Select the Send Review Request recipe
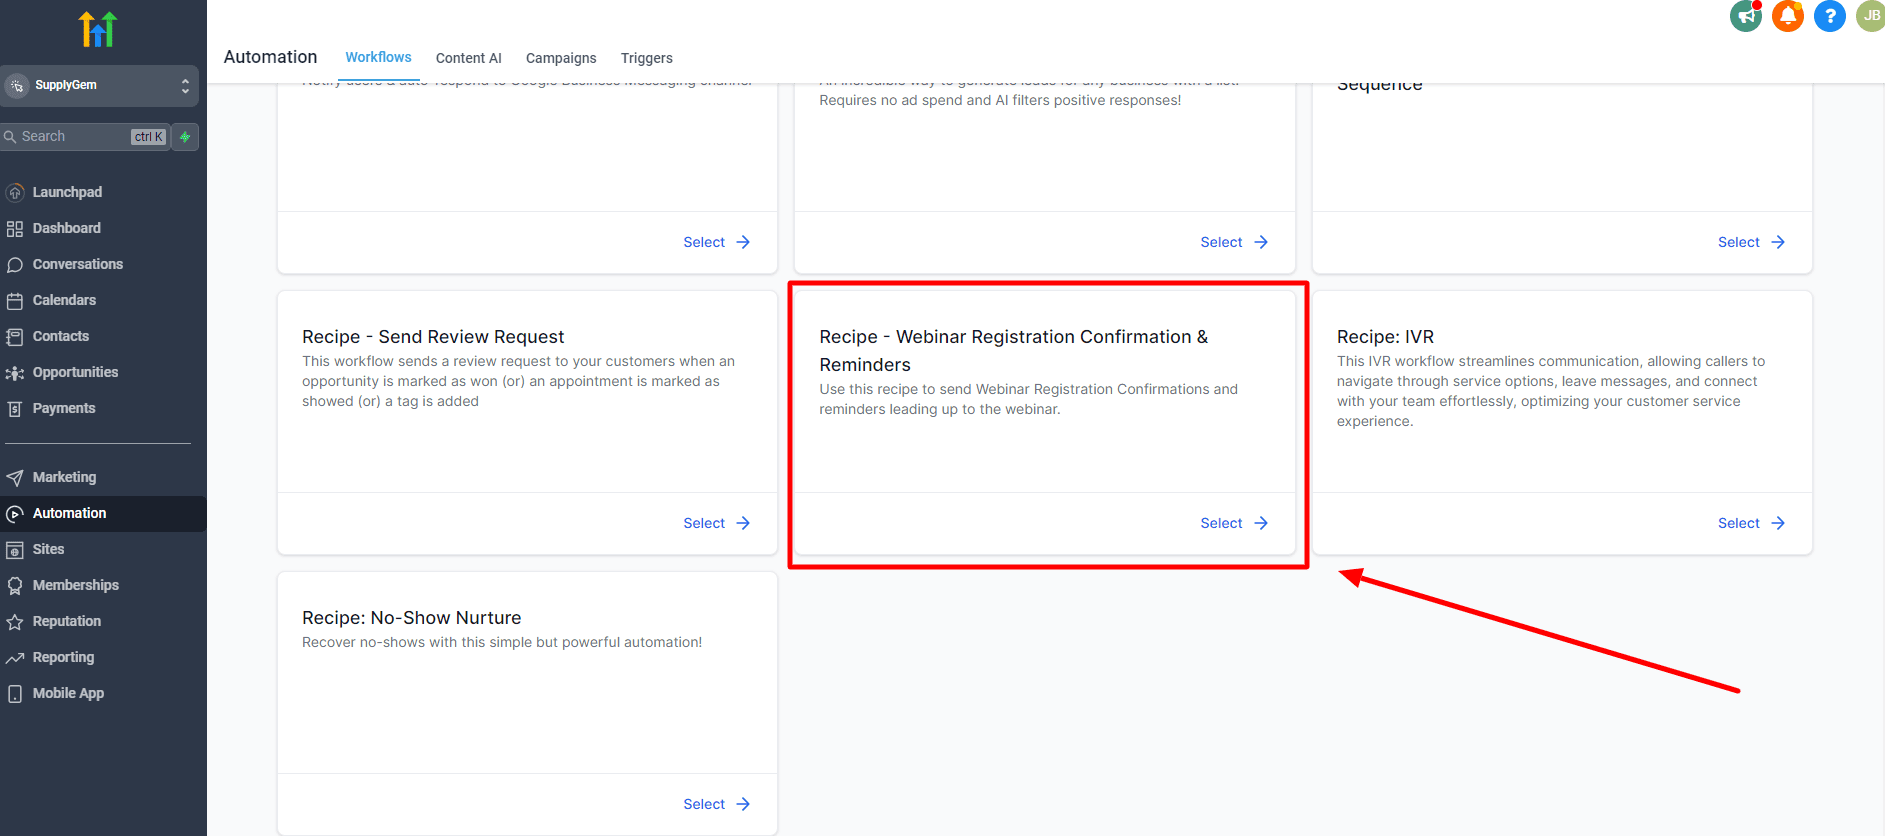The height and width of the screenshot is (836, 1885). tap(717, 523)
